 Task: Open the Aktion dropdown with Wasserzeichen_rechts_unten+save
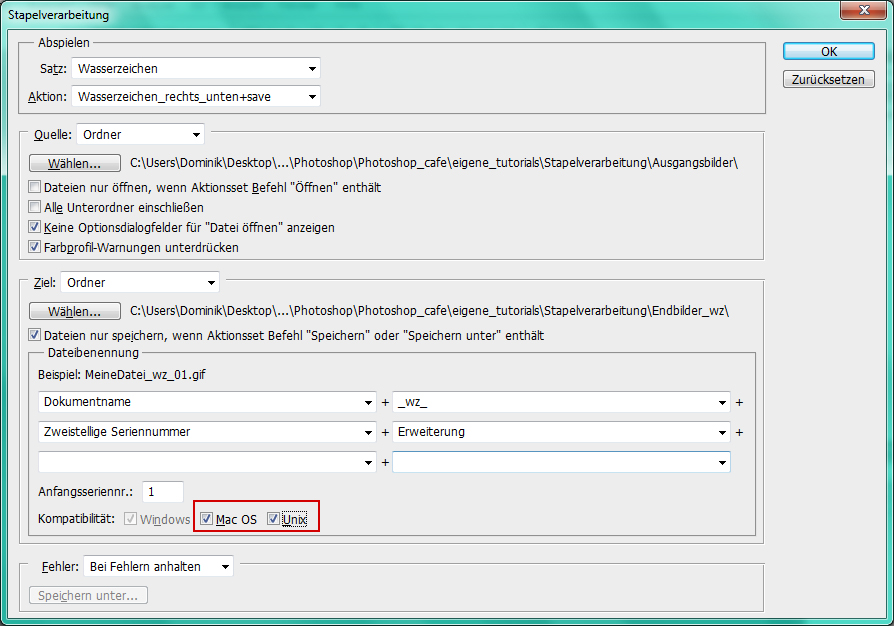[x=196, y=96]
